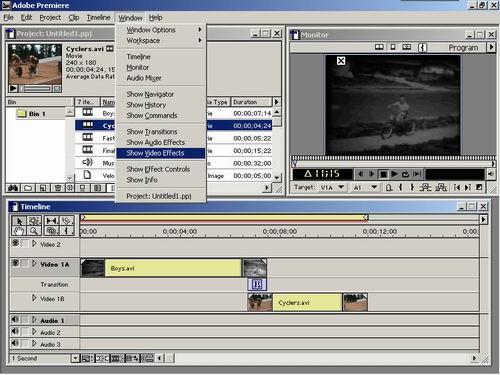The height and width of the screenshot is (375, 500).
Task: Open the Help menu
Action: pyautogui.click(x=155, y=18)
